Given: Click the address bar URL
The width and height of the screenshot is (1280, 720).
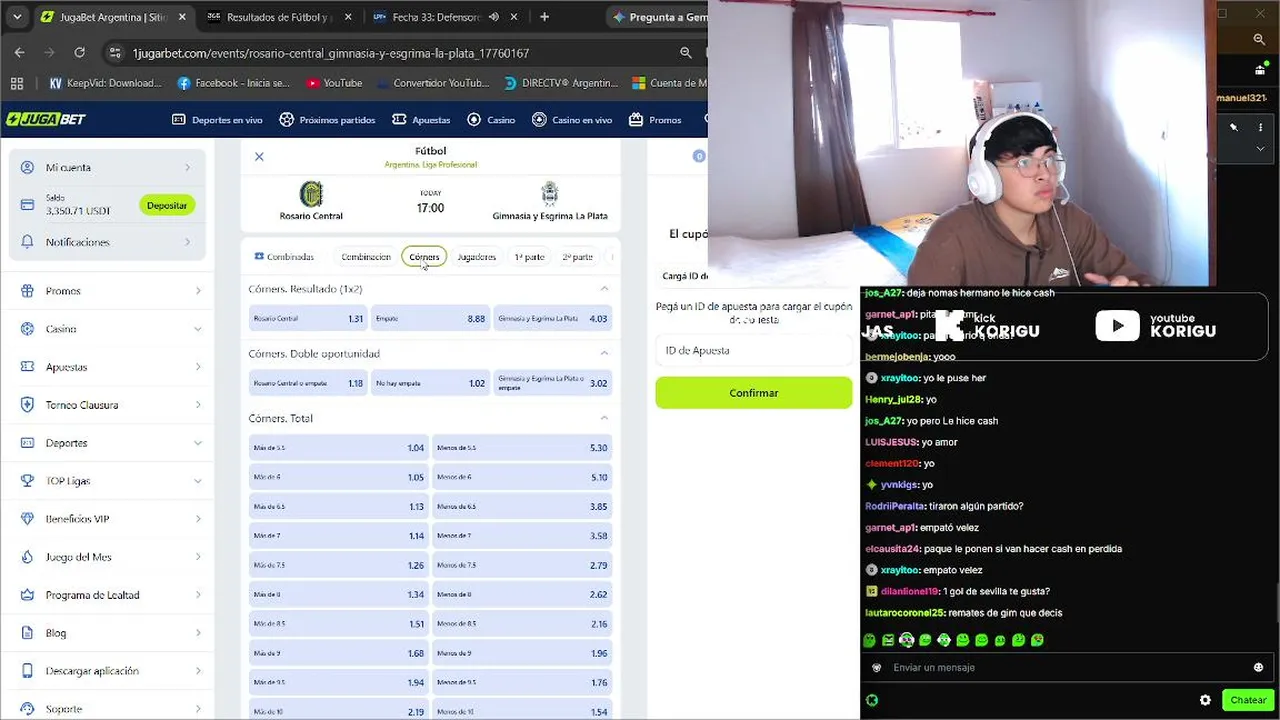Looking at the screenshot, I should (331, 53).
